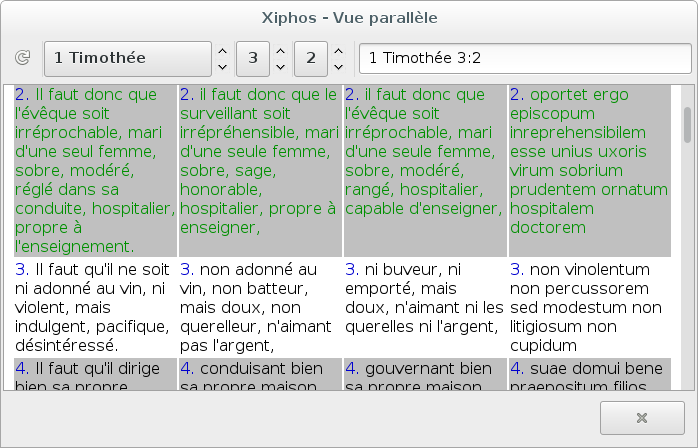Click the word 'l'enseignement.'
The height and width of the screenshot is (448, 698).
pos(74,246)
